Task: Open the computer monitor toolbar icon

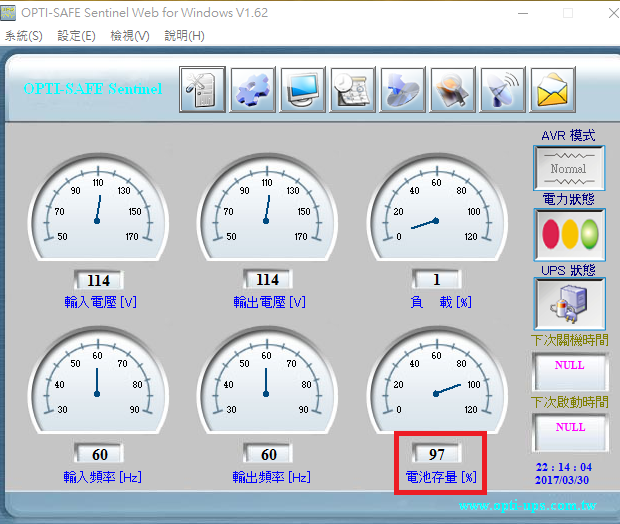Action: [x=302, y=89]
